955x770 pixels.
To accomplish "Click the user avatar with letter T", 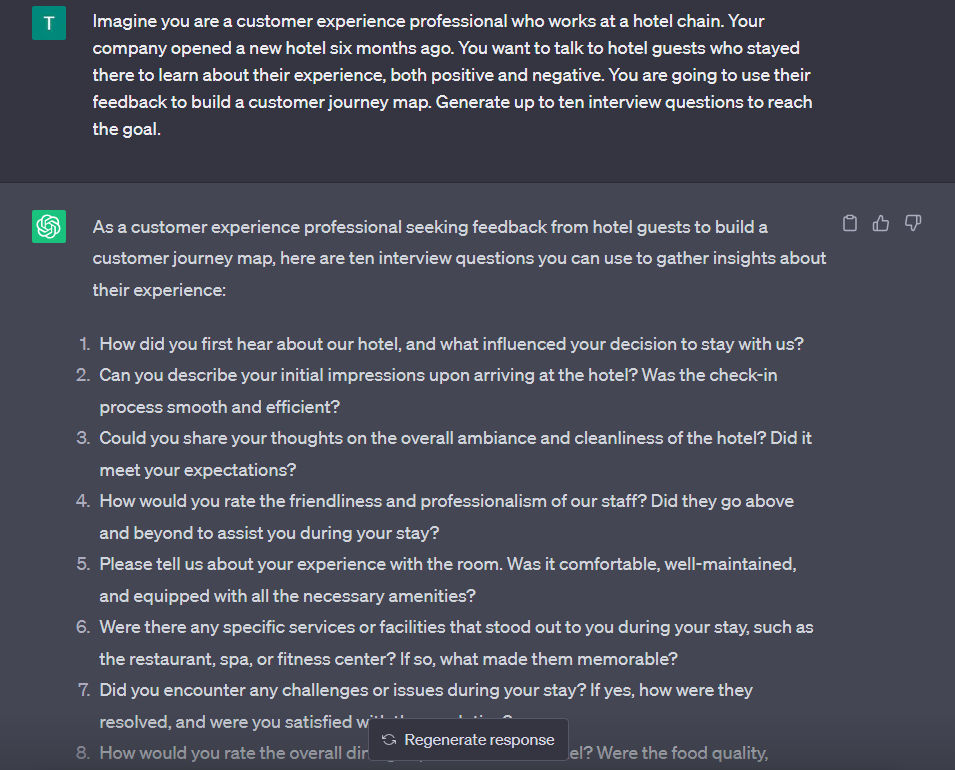I will pos(49,23).
